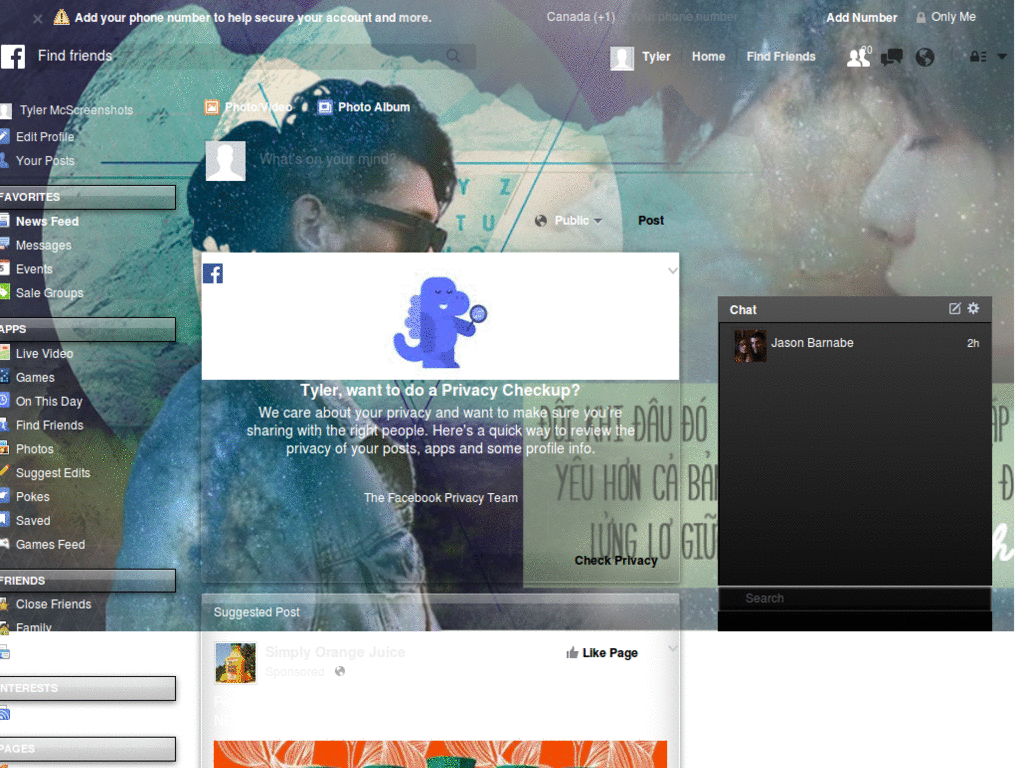Go to Home in the top navigation
1024x768 pixels.
pos(708,57)
